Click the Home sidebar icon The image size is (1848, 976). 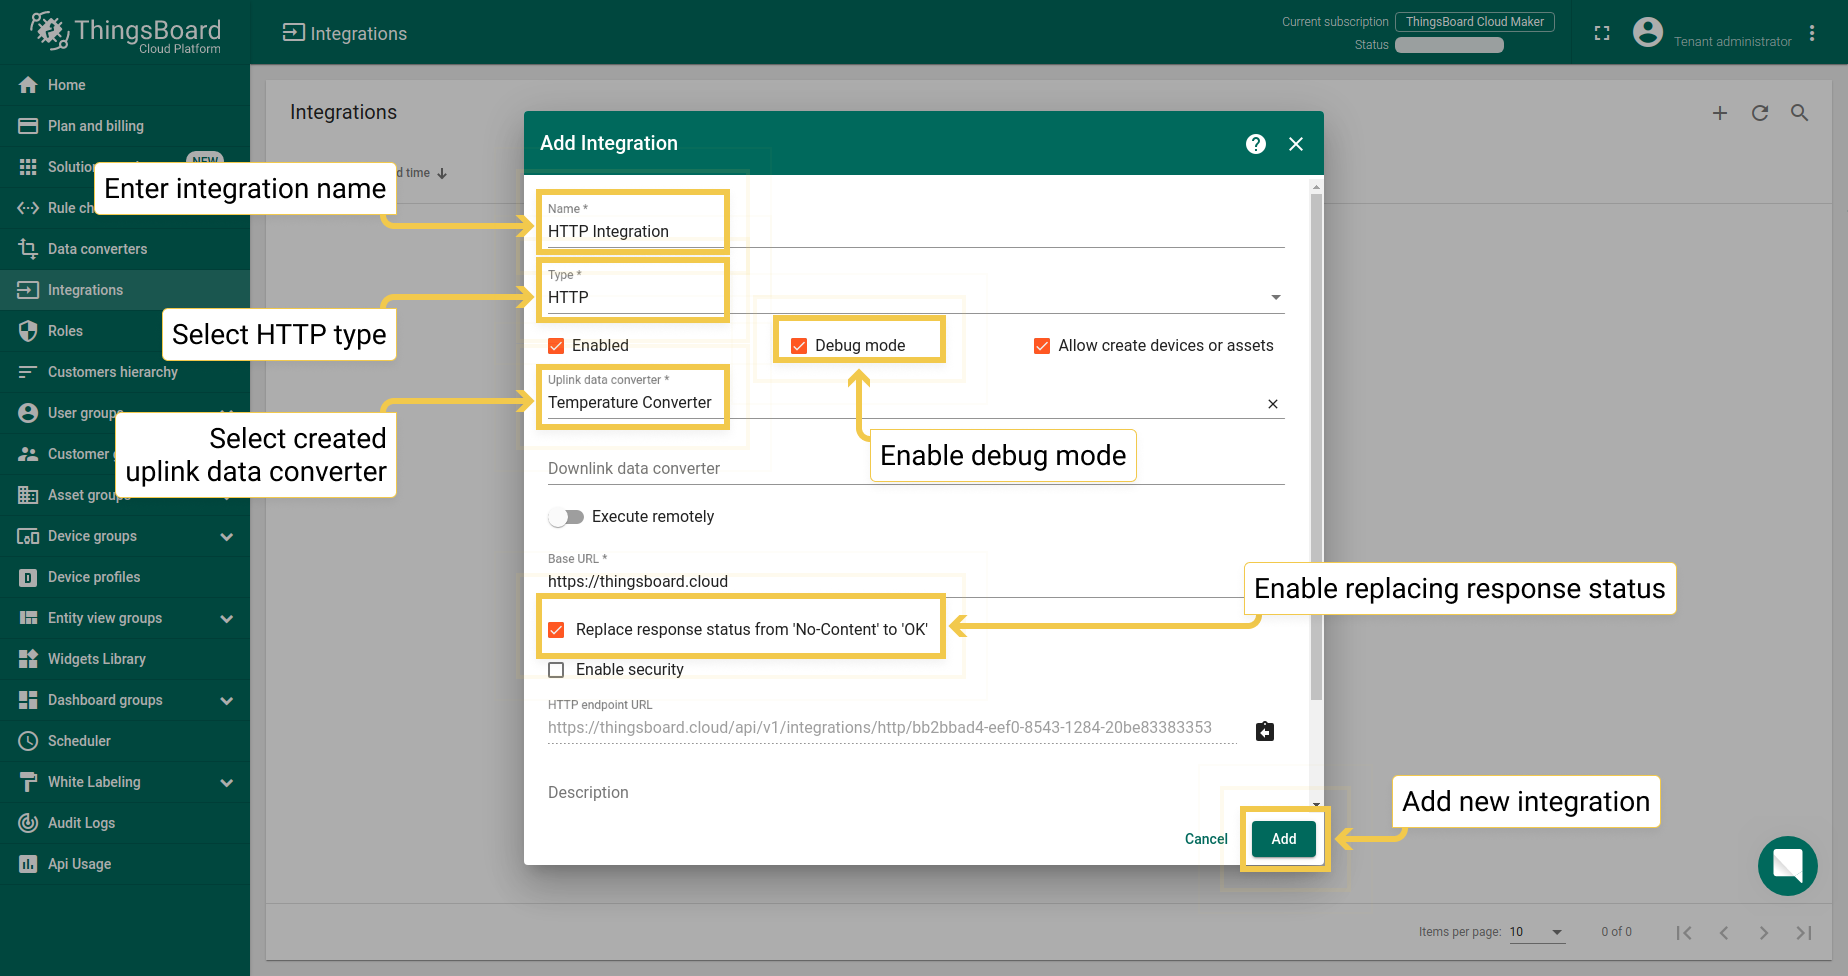28,85
